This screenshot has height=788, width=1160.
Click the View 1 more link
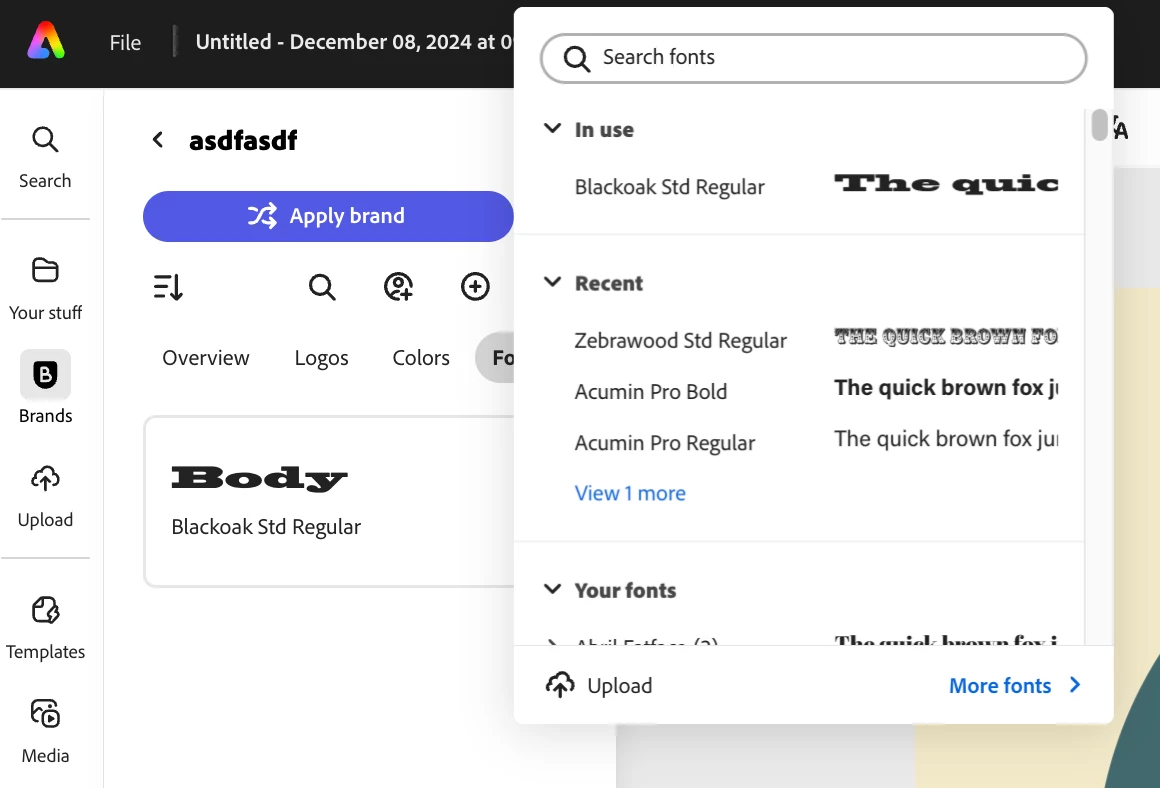(630, 493)
